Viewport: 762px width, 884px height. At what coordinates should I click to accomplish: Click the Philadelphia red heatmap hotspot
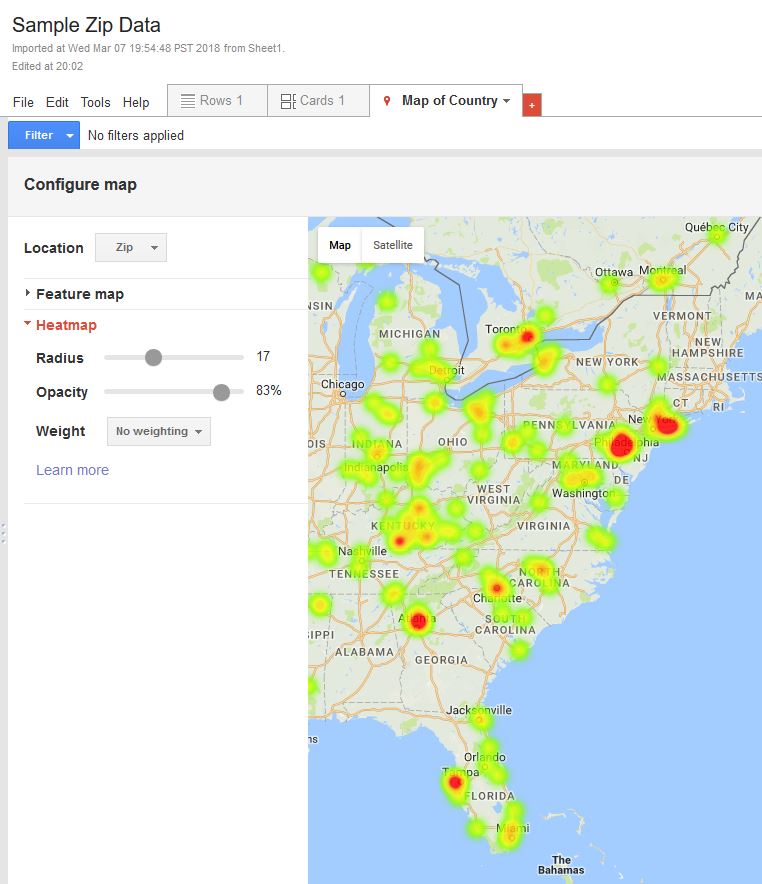point(622,443)
